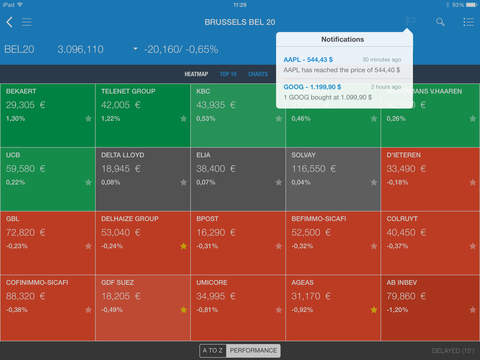Remove GDF SUEZ yellow favorite star
The image size is (480, 360).
183,310
